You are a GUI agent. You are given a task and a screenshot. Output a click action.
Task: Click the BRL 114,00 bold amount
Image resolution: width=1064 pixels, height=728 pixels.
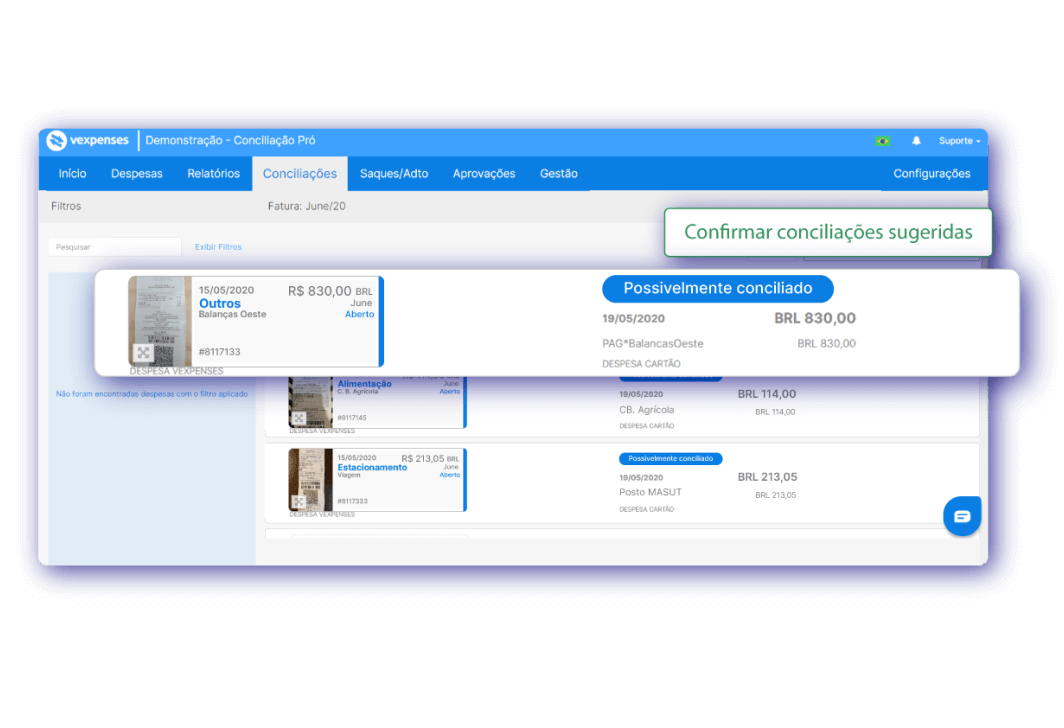[x=767, y=394]
